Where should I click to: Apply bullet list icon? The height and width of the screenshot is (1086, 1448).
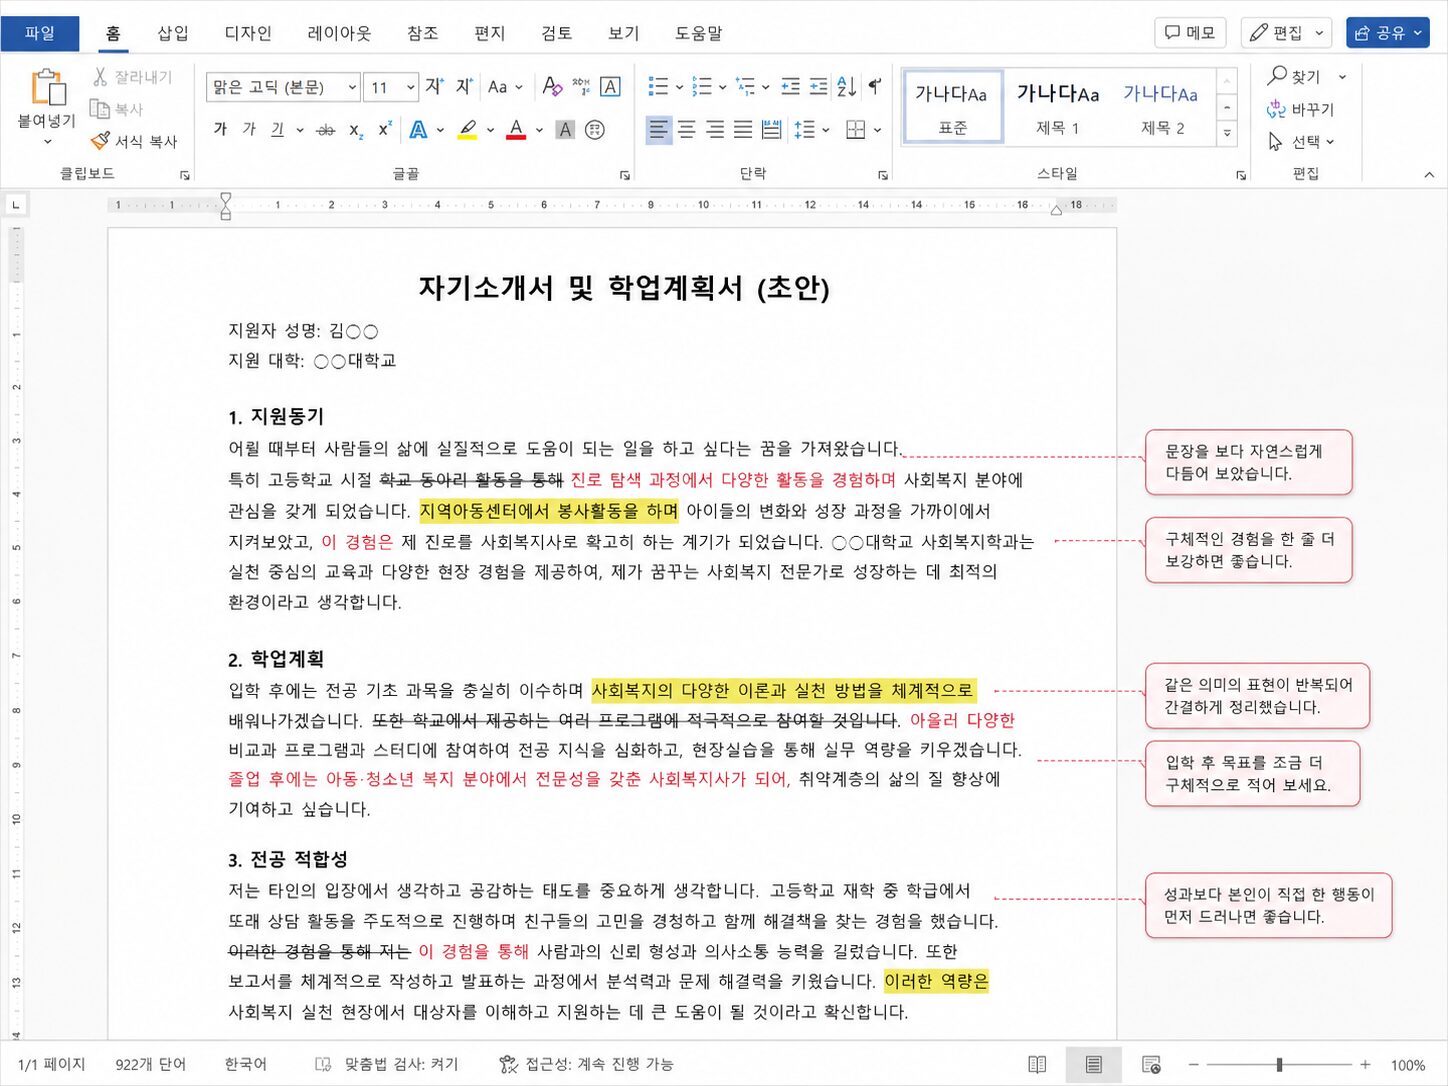pos(658,87)
